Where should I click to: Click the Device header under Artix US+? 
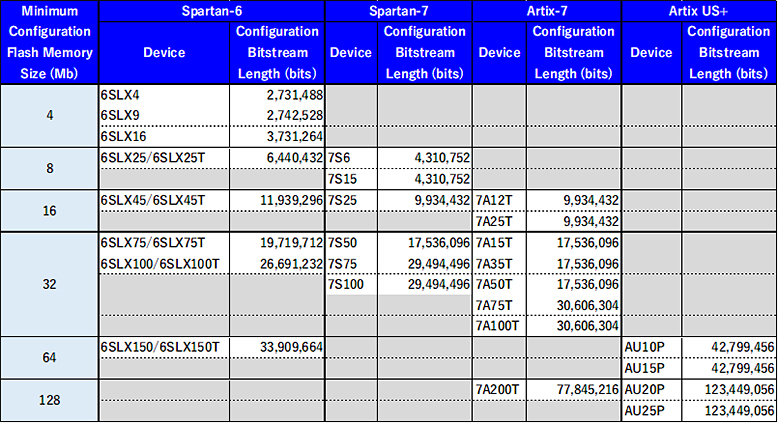click(x=651, y=53)
